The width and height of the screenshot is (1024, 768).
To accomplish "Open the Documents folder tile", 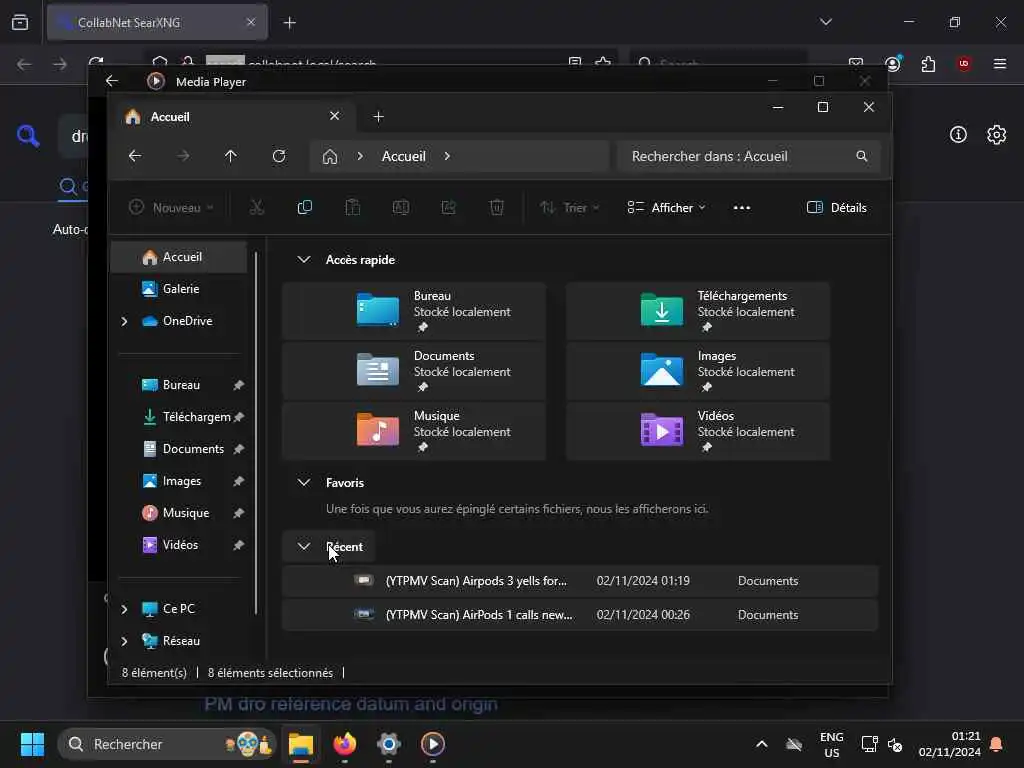I will (x=414, y=371).
